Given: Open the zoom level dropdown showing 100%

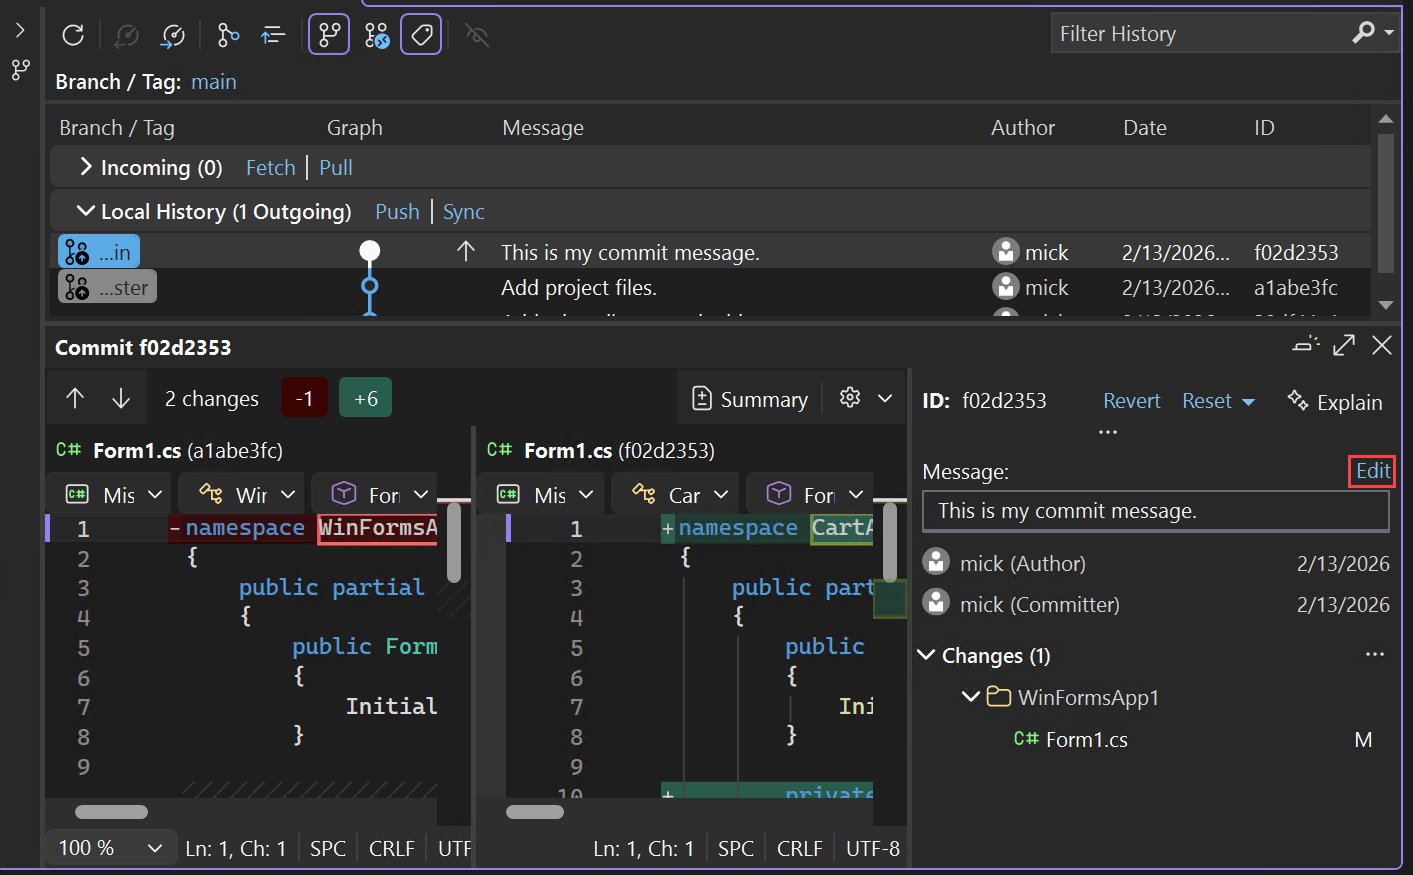Looking at the screenshot, I should 110,847.
